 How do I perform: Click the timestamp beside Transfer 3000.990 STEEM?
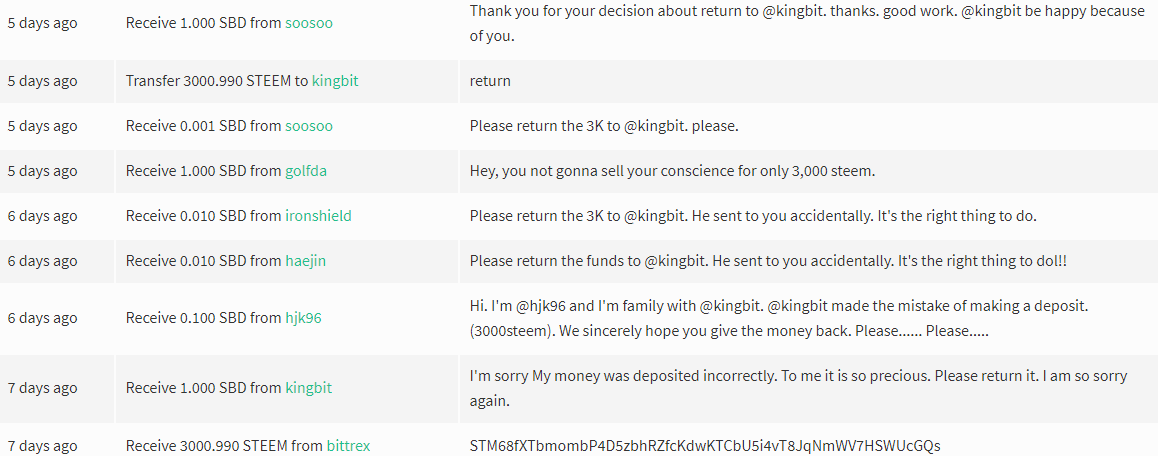point(42,81)
